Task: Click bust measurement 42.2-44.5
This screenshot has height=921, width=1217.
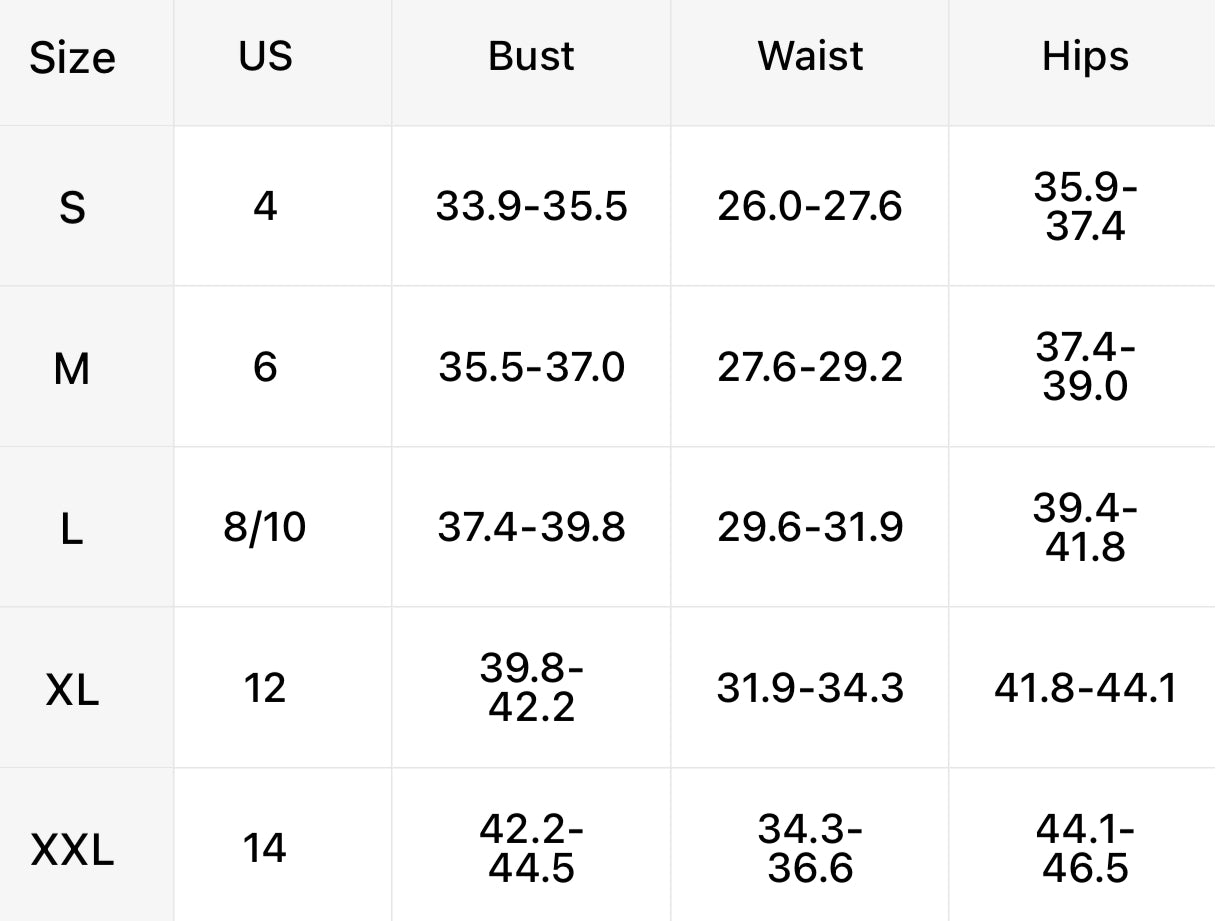Action: [x=531, y=848]
